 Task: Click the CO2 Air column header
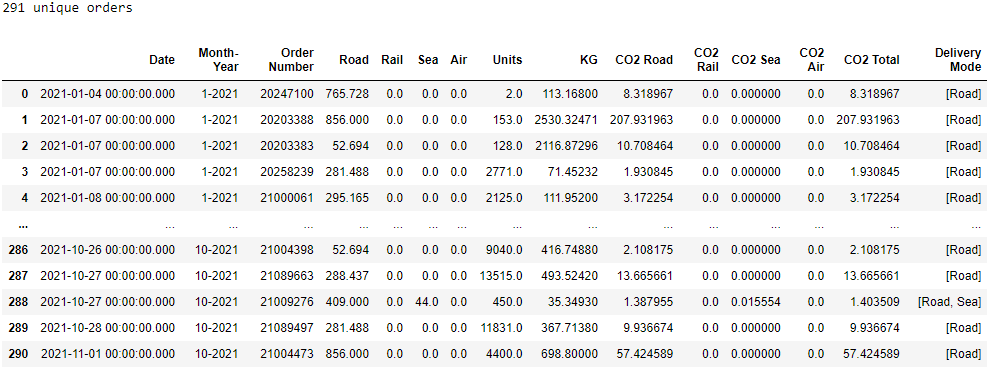click(811, 60)
